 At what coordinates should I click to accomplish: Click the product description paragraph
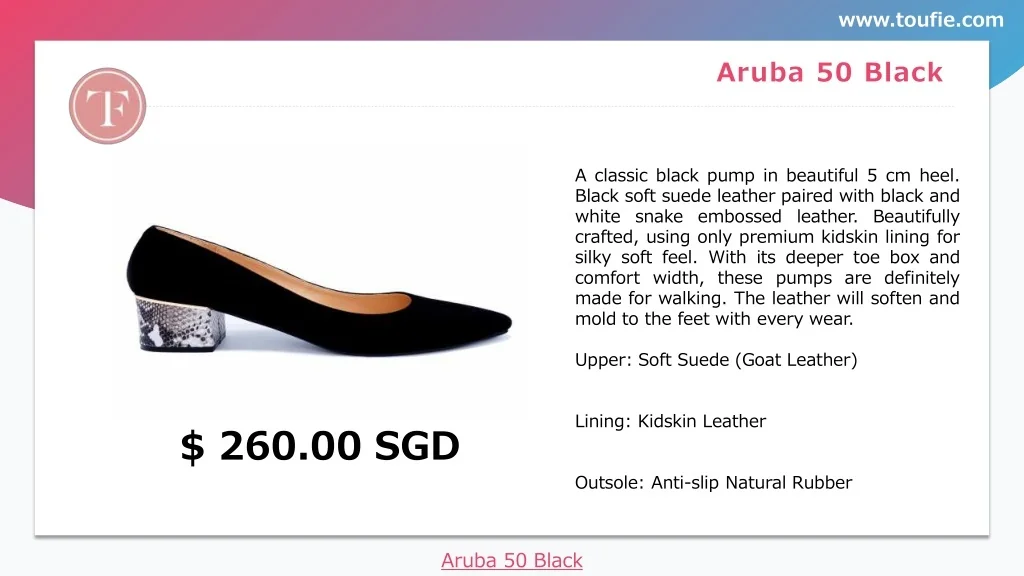tap(767, 247)
